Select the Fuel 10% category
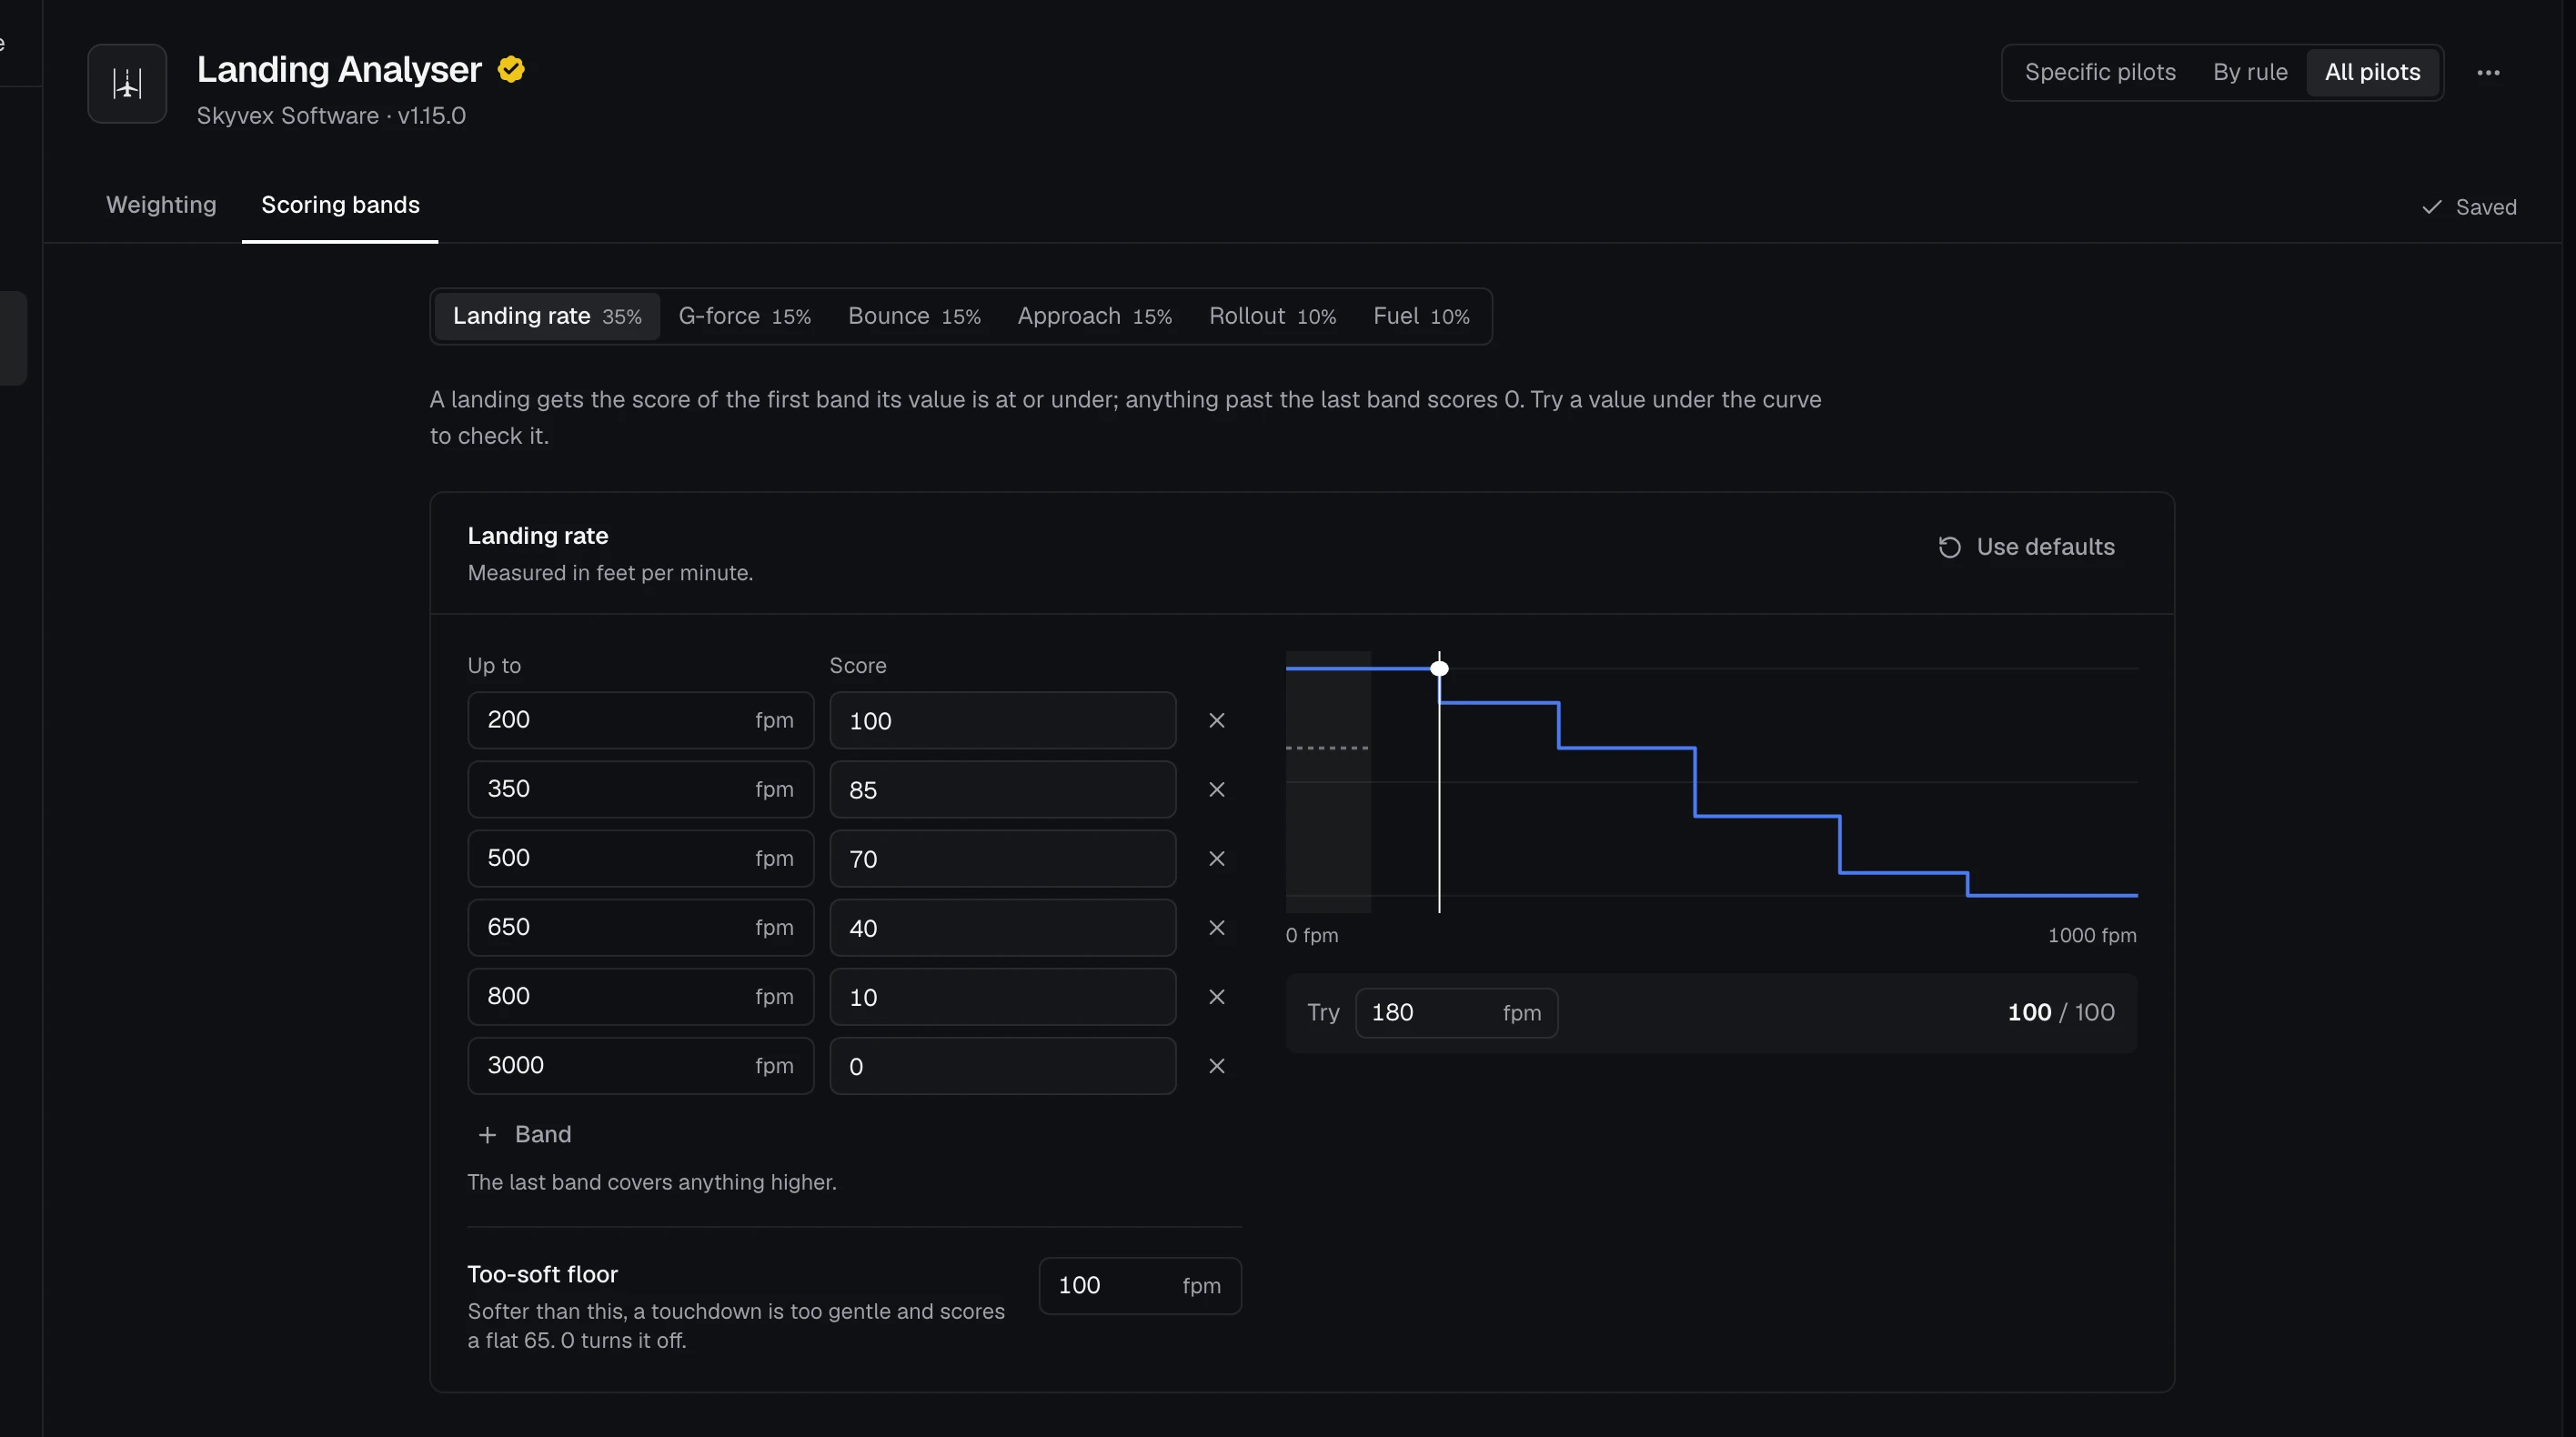The height and width of the screenshot is (1437, 2576). 1421,316
